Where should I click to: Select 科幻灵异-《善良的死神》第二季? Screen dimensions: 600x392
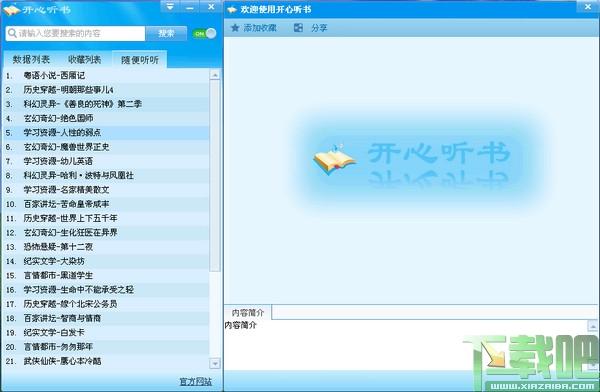coord(107,104)
